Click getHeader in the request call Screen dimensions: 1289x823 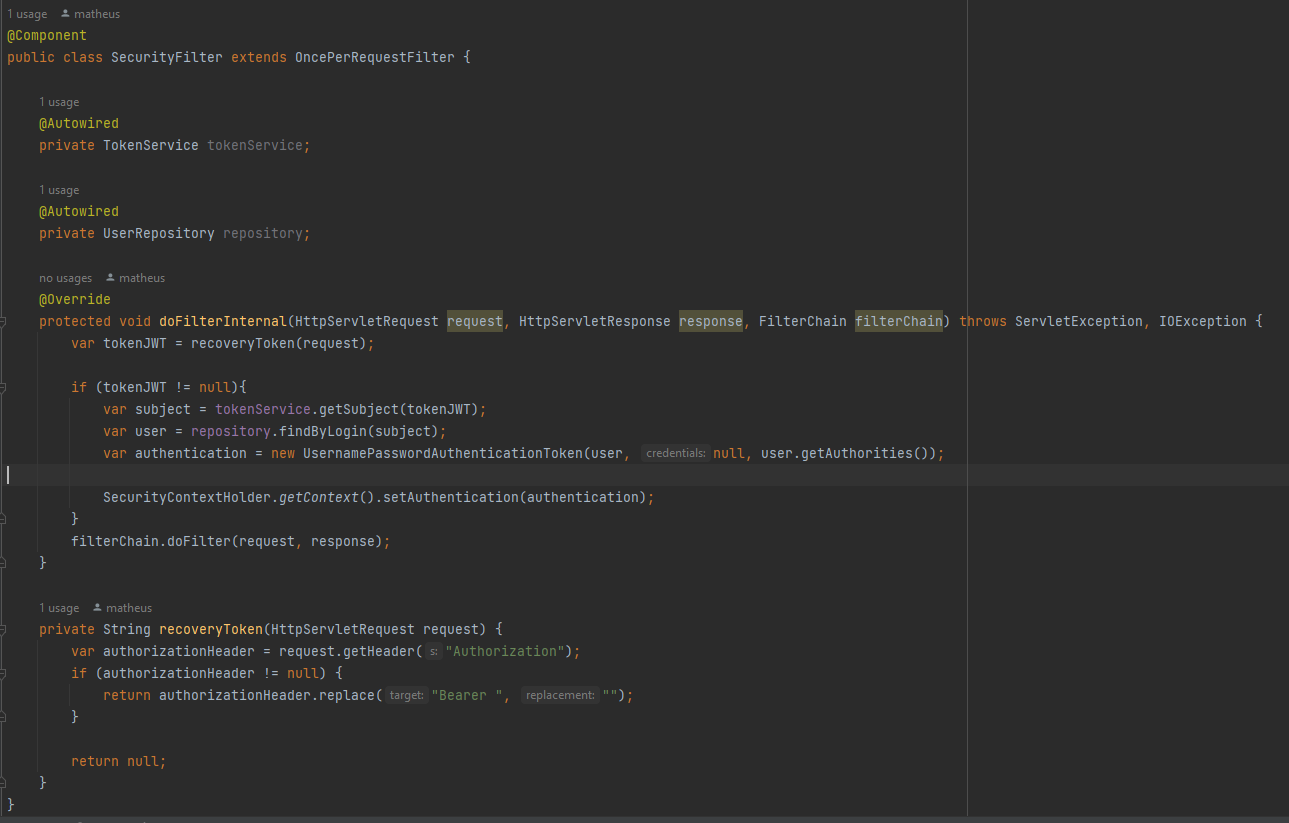(x=379, y=652)
